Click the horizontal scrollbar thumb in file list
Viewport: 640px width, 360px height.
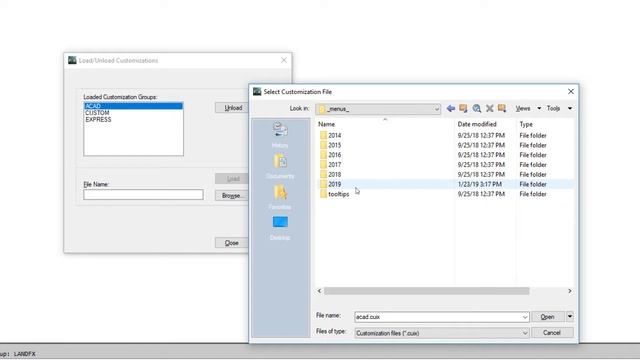[x=427, y=291]
